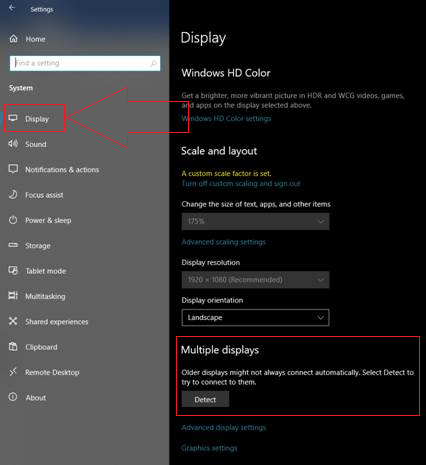This screenshot has width=426, height=465.
Task: Click the Detect button
Action: click(x=205, y=399)
